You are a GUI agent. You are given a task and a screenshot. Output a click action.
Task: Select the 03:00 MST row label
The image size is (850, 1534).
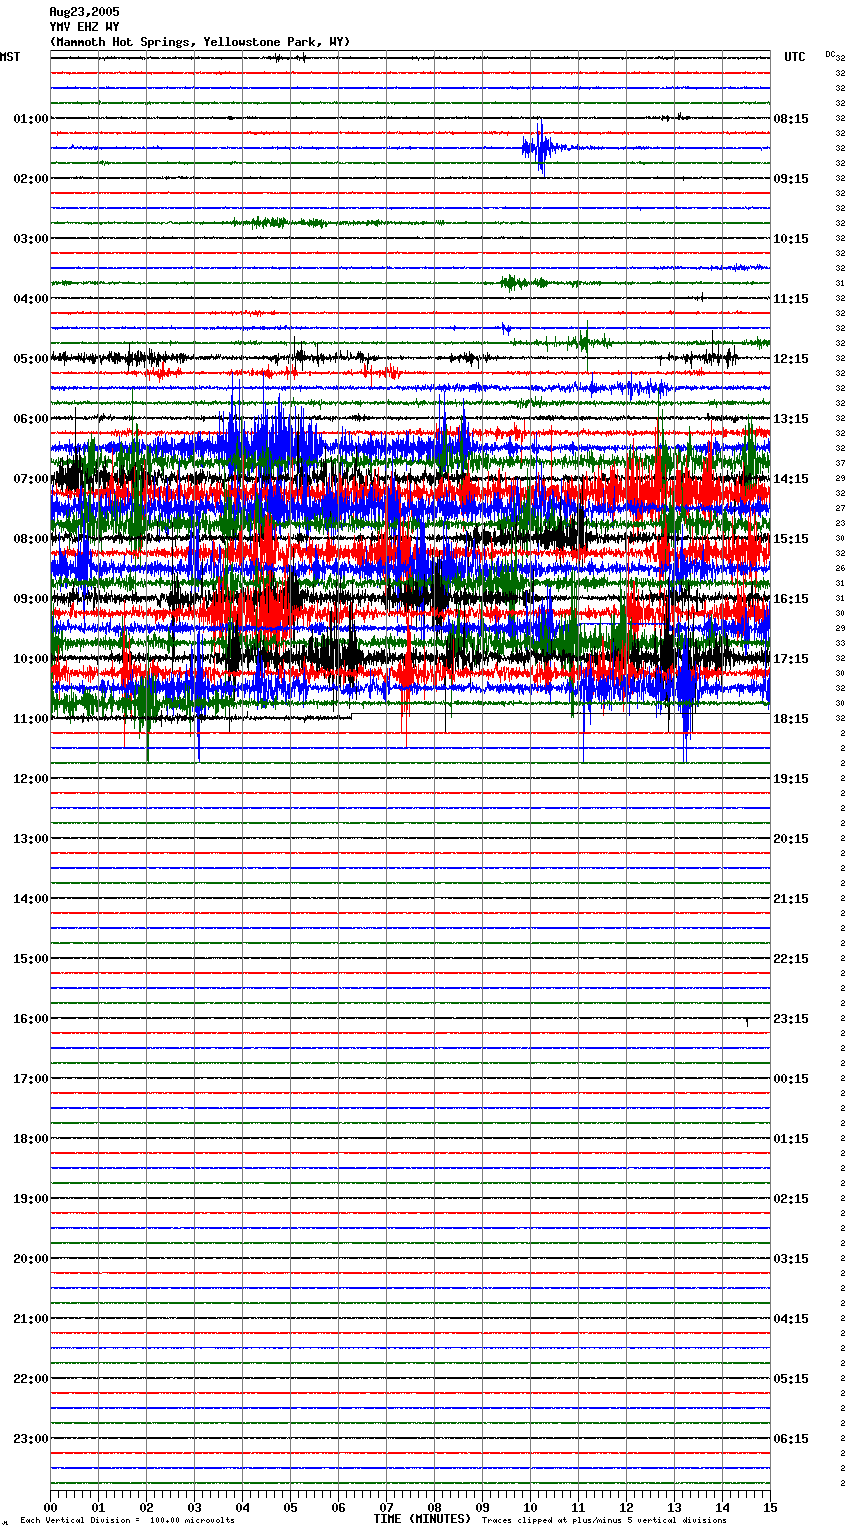(x=31, y=239)
